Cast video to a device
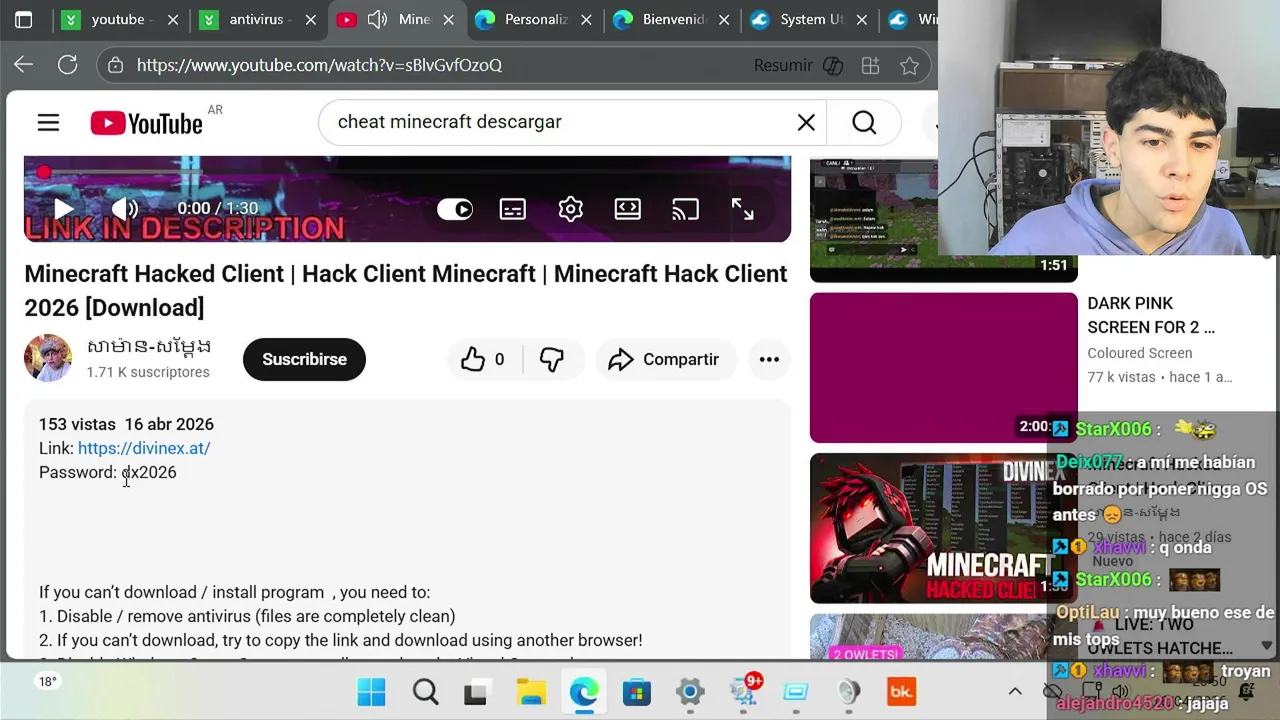The image size is (1280, 720). point(685,209)
